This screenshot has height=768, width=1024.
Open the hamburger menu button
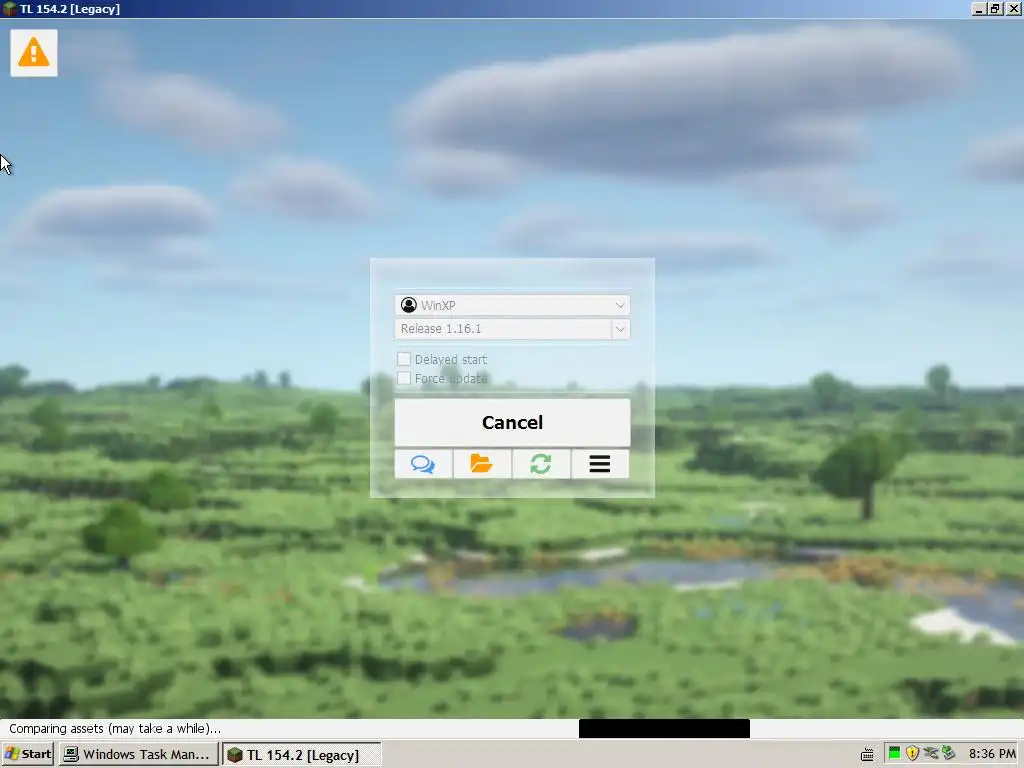coord(600,464)
